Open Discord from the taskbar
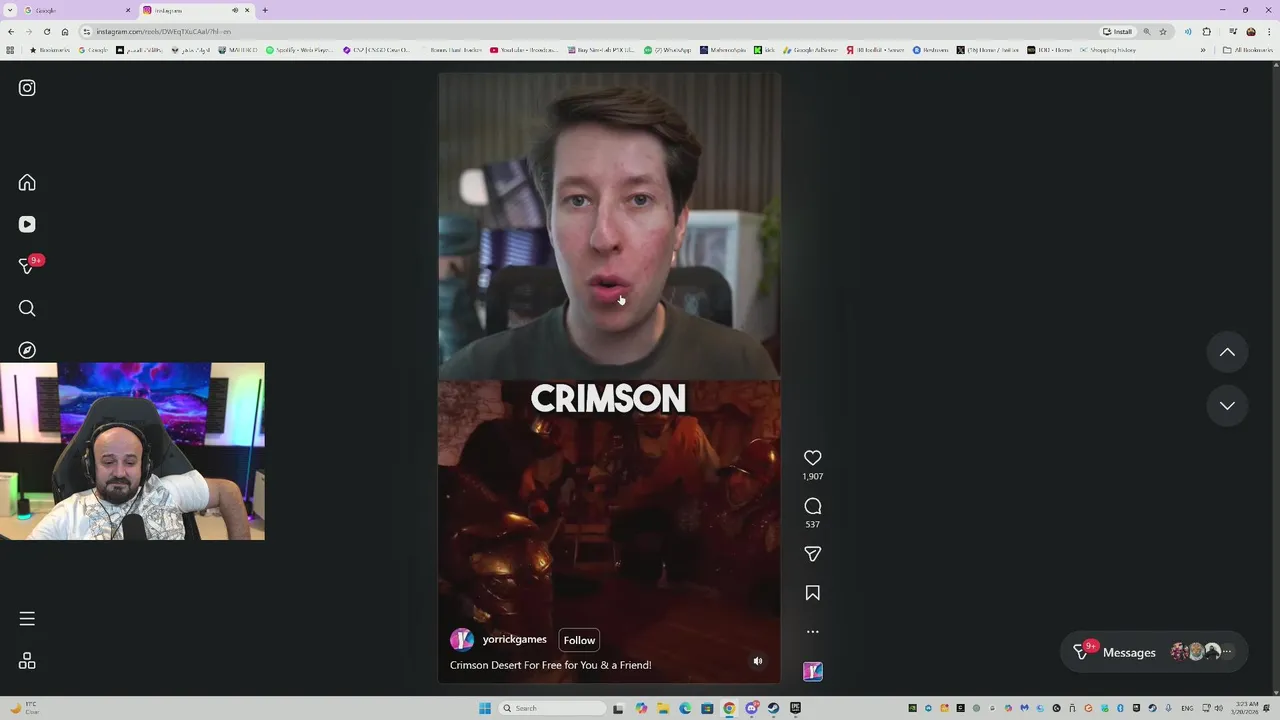This screenshot has height=720, width=1280. tap(751, 708)
